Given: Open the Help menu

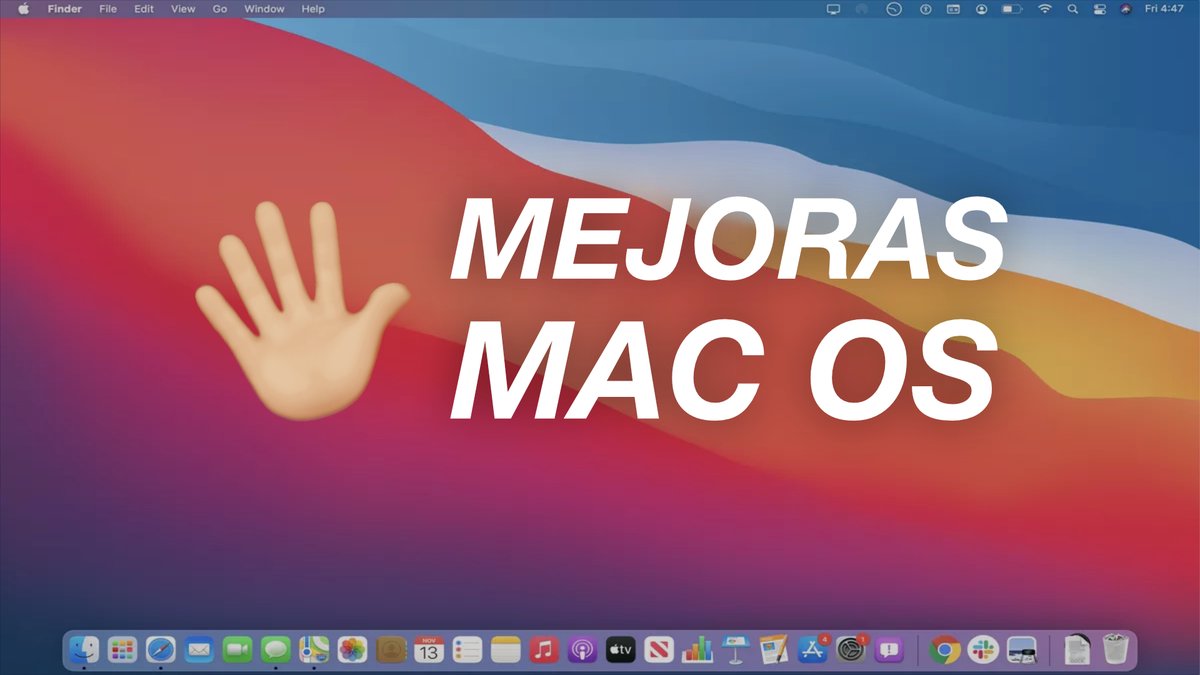Looking at the screenshot, I should point(313,9).
